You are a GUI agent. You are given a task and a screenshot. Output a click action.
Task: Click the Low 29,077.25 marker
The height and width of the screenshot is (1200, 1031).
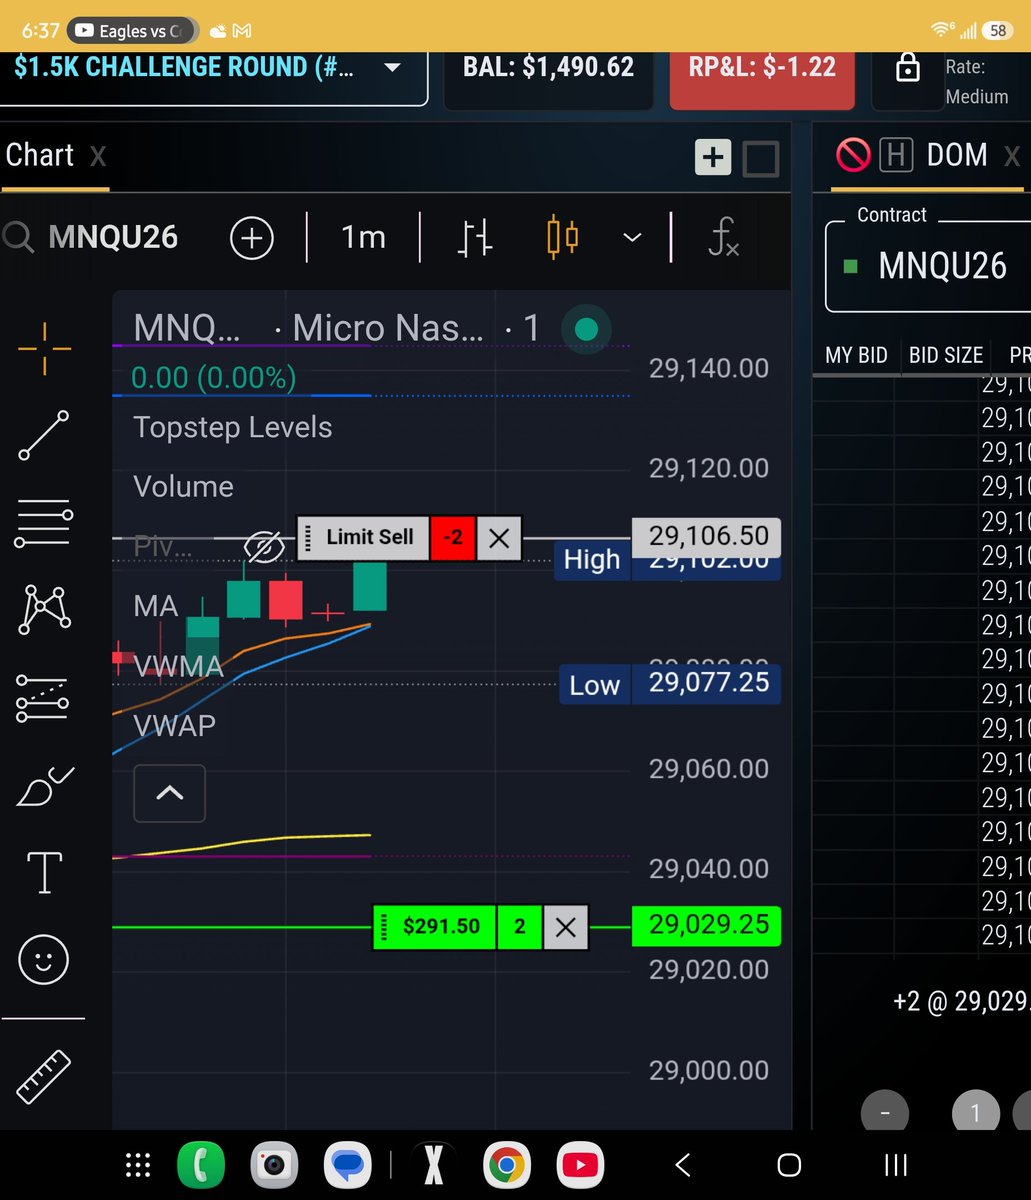[x=669, y=685]
